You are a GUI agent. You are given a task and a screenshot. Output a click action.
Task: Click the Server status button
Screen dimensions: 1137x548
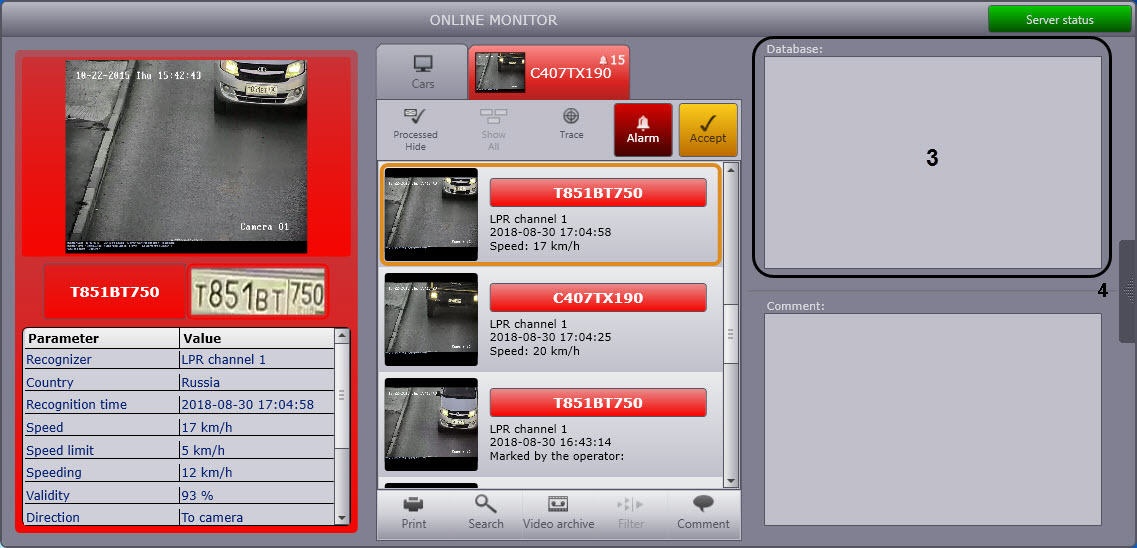point(1059,20)
